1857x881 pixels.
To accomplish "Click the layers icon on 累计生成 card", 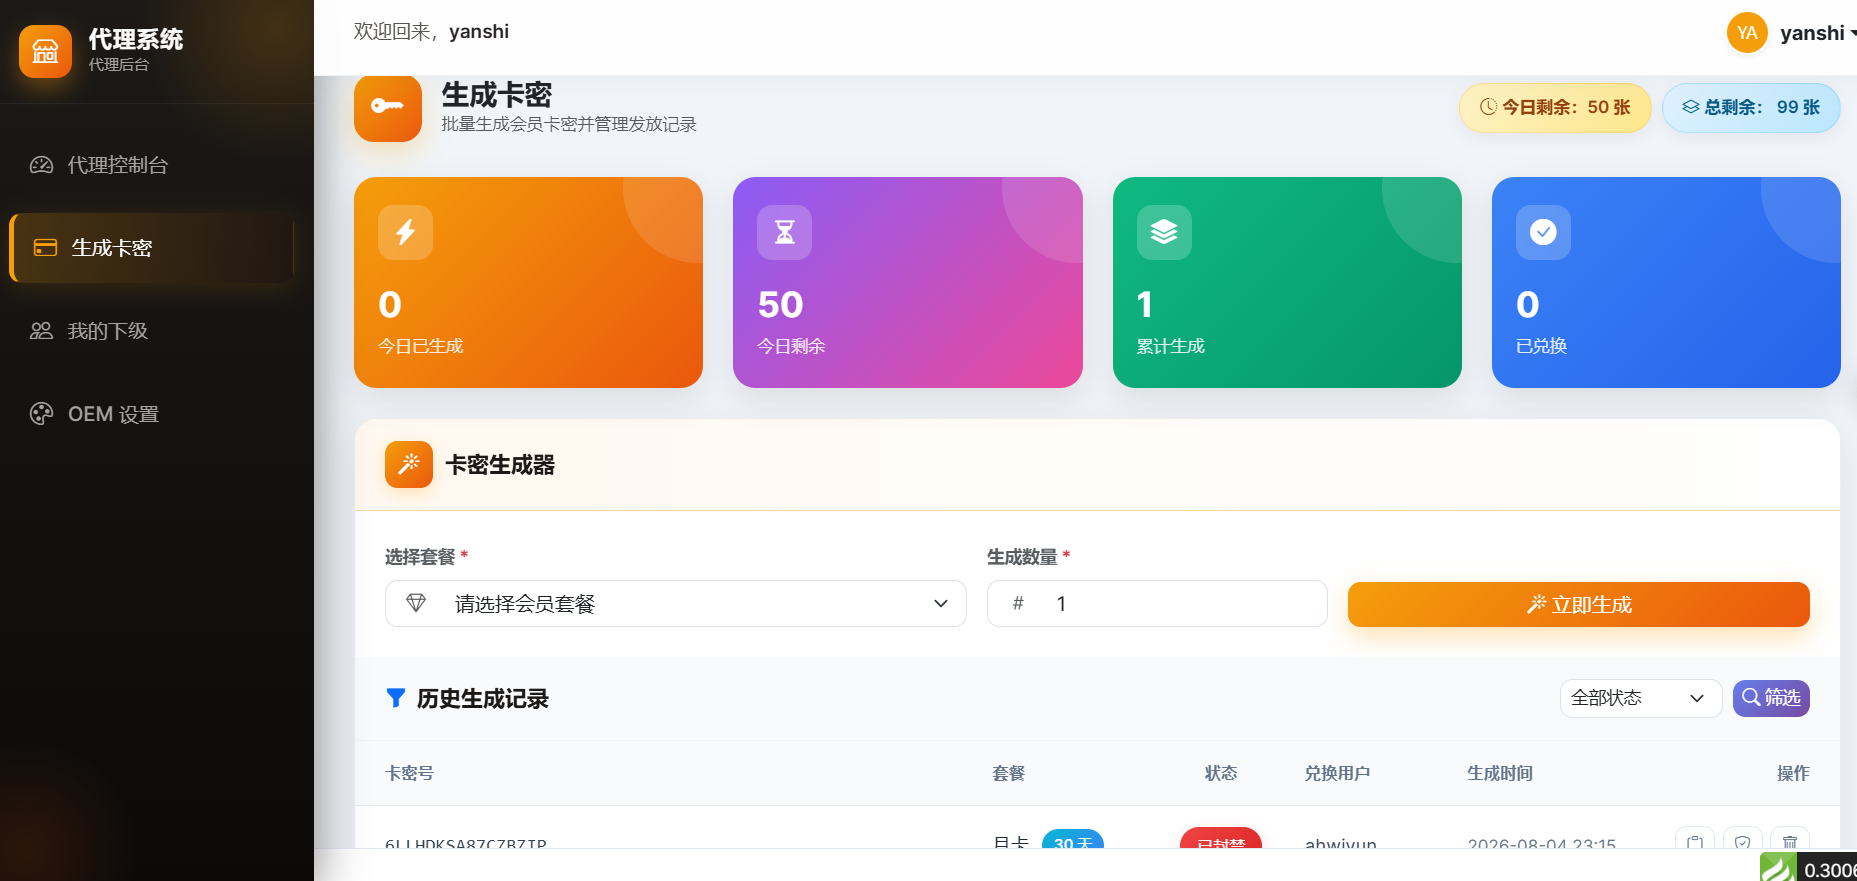I will pyautogui.click(x=1164, y=232).
